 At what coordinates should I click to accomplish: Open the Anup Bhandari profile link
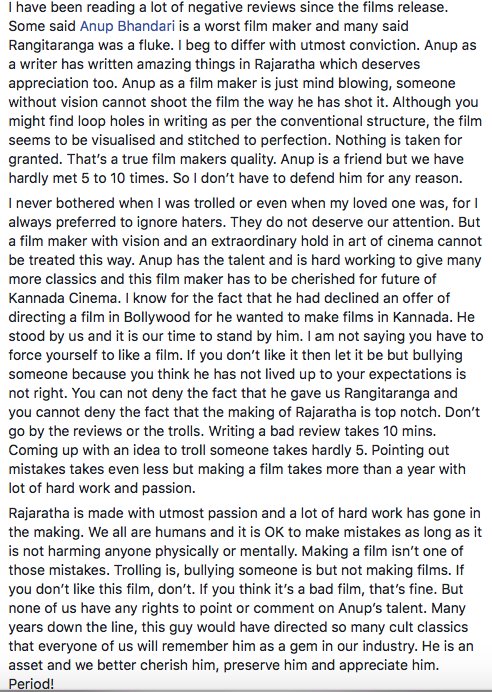(127, 26)
